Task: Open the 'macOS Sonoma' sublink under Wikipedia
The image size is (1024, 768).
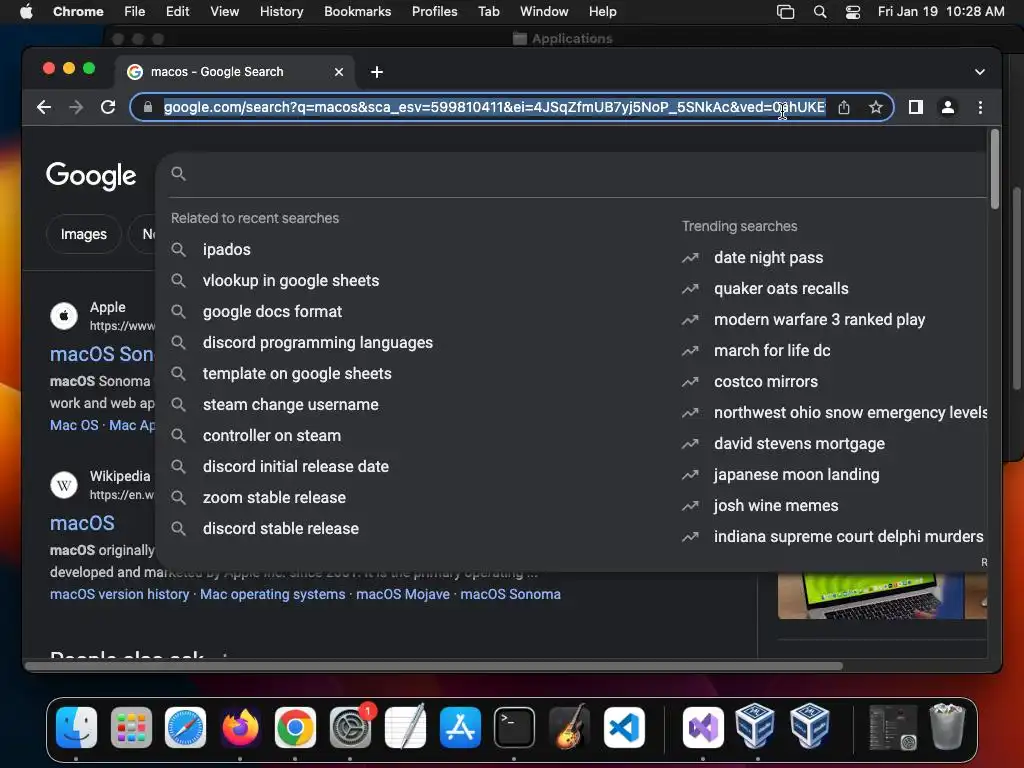Action: [510, 594]
